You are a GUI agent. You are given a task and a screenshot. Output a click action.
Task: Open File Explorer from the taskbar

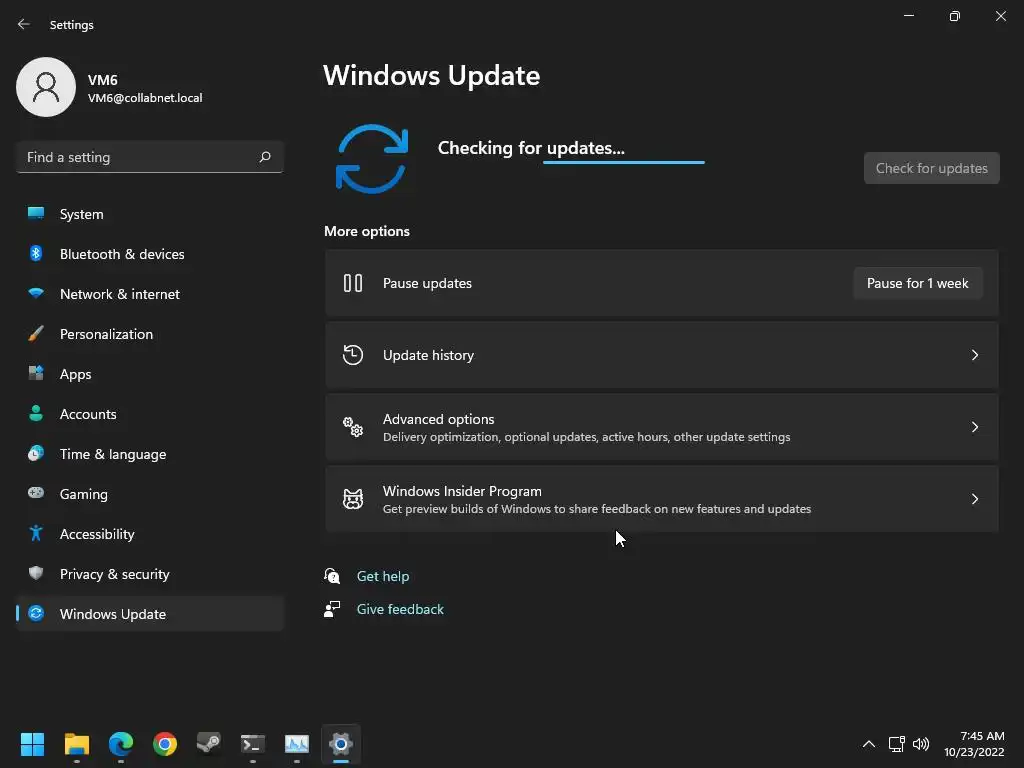point(76,744)
